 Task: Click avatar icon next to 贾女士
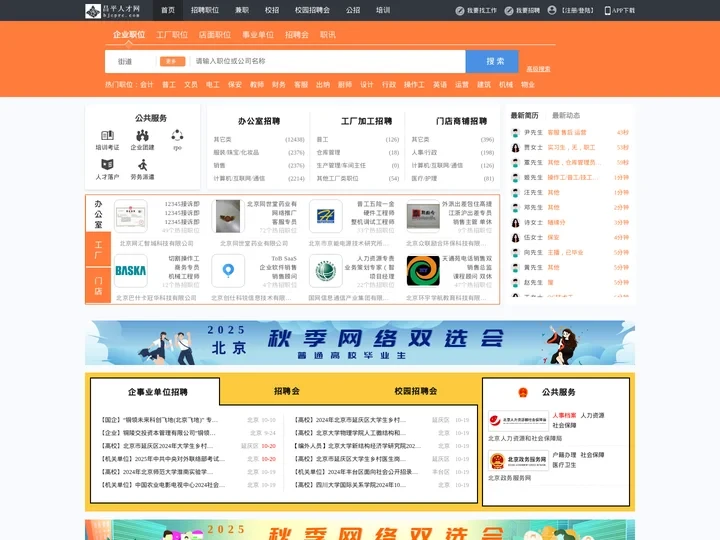(516, 147)
